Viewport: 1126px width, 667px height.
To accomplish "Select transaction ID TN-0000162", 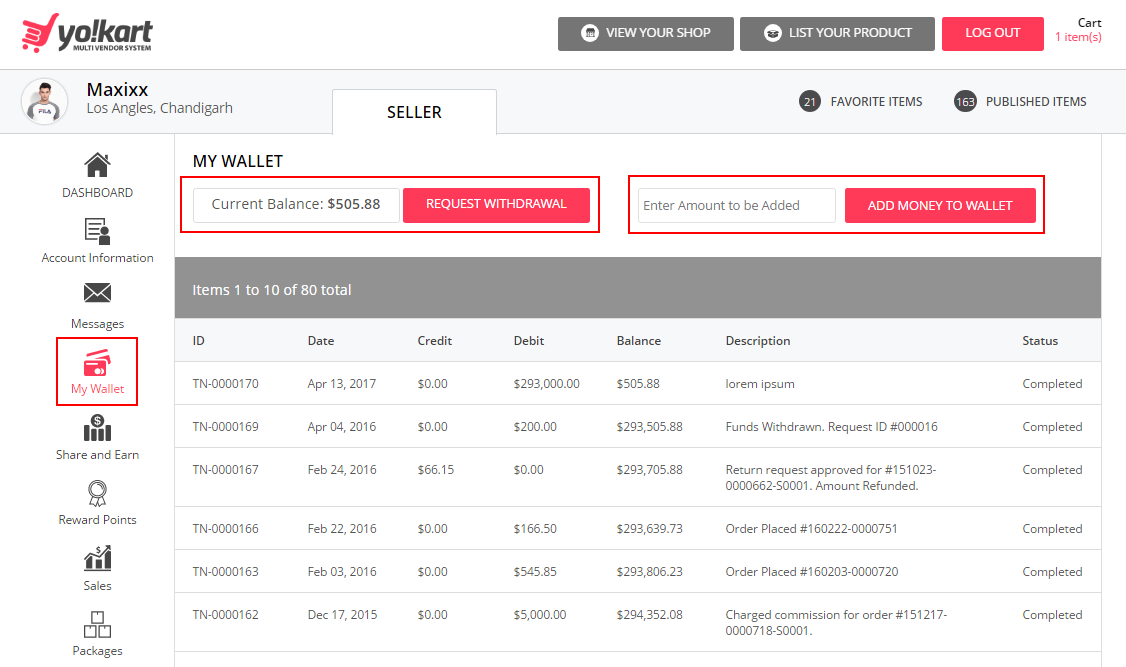I will click(225, 615).
